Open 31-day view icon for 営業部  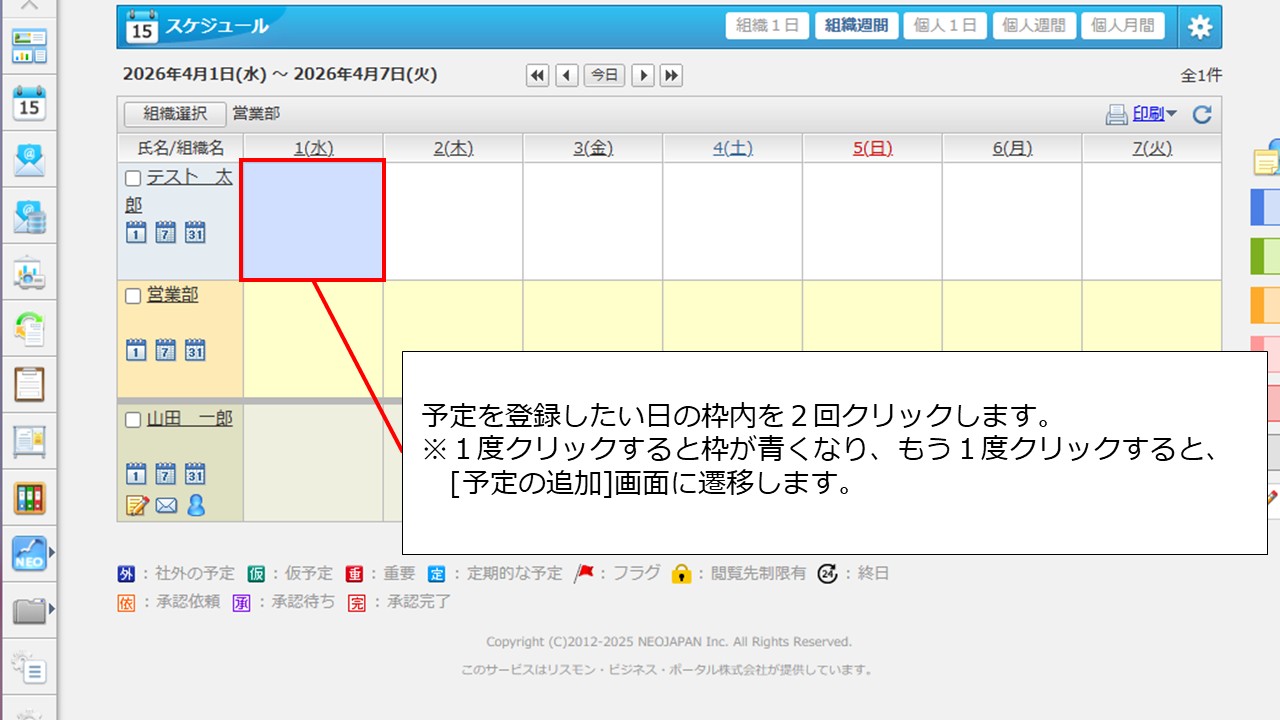pos(195,350)
